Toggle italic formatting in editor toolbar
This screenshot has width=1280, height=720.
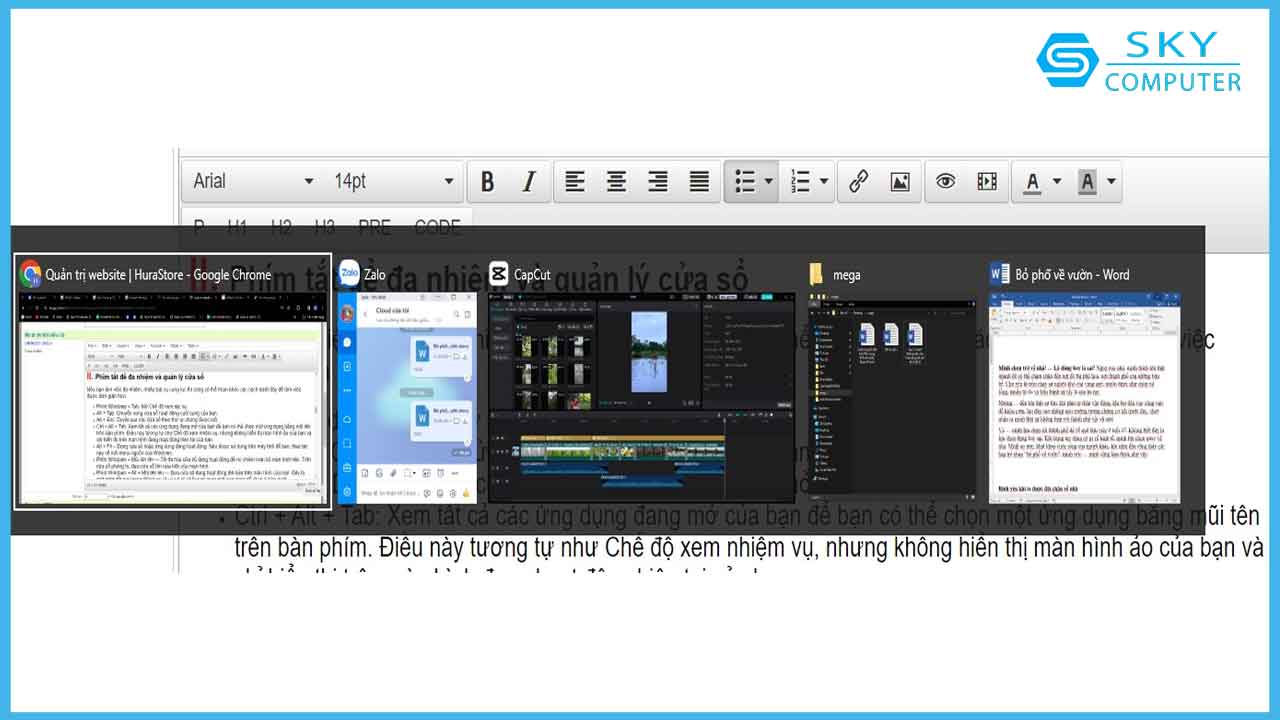528,182
